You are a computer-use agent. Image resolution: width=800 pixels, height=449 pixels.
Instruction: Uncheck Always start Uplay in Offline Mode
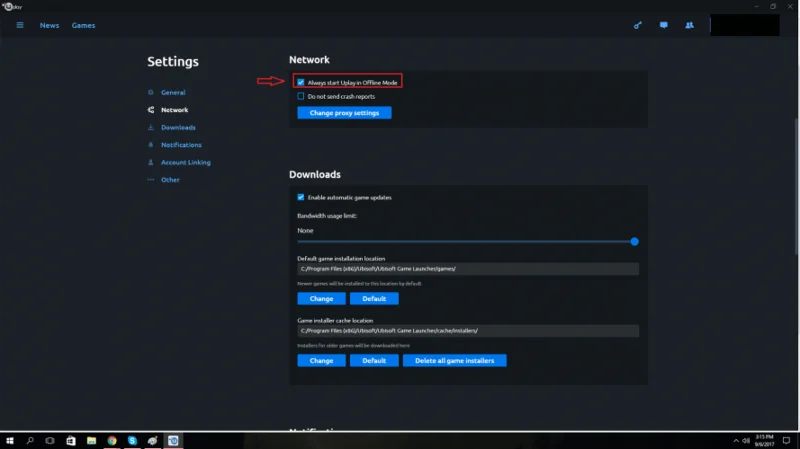pyautogui.click(x=301, y=82)
